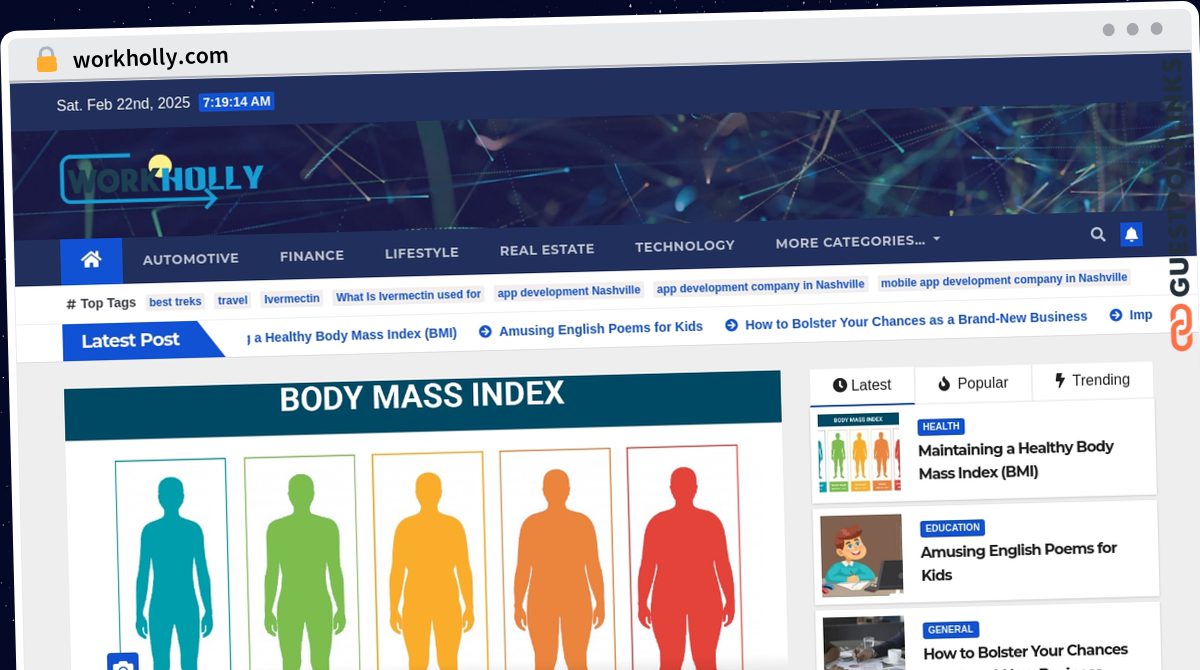
Task: Click the BMI thumbnail in sidebar
Action: pos(858,453)
